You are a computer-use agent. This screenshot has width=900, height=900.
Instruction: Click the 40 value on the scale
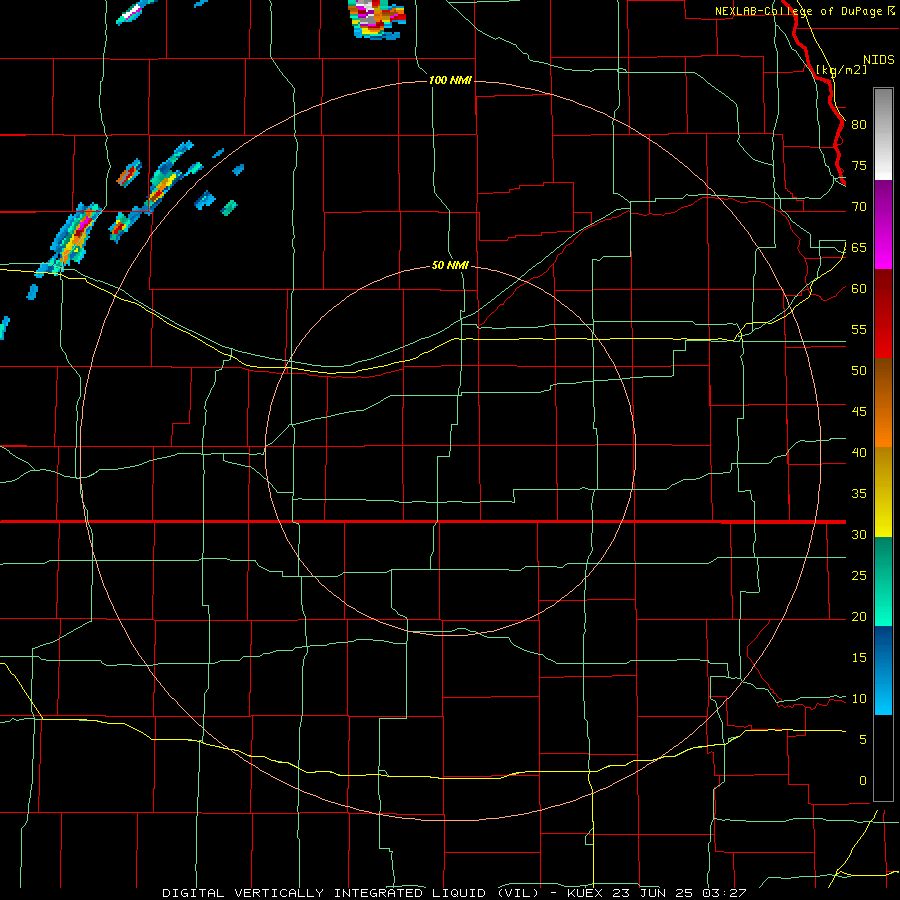coord(859,452)
